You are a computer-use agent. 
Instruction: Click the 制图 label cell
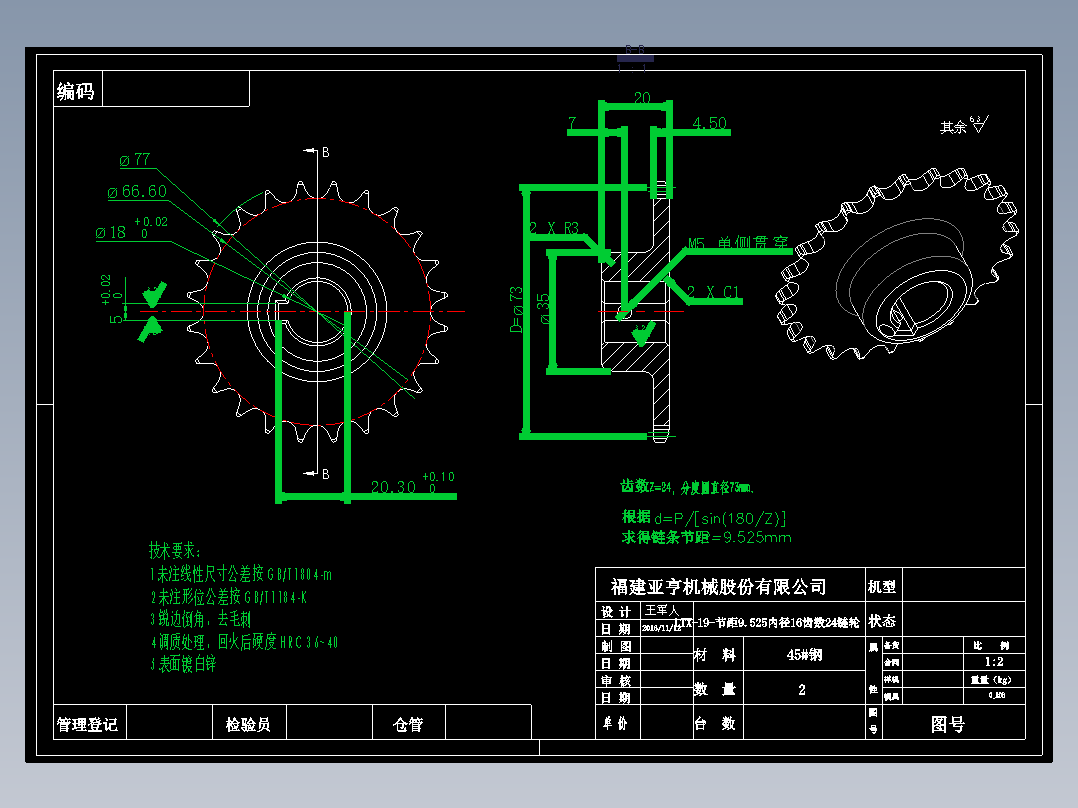617,646
